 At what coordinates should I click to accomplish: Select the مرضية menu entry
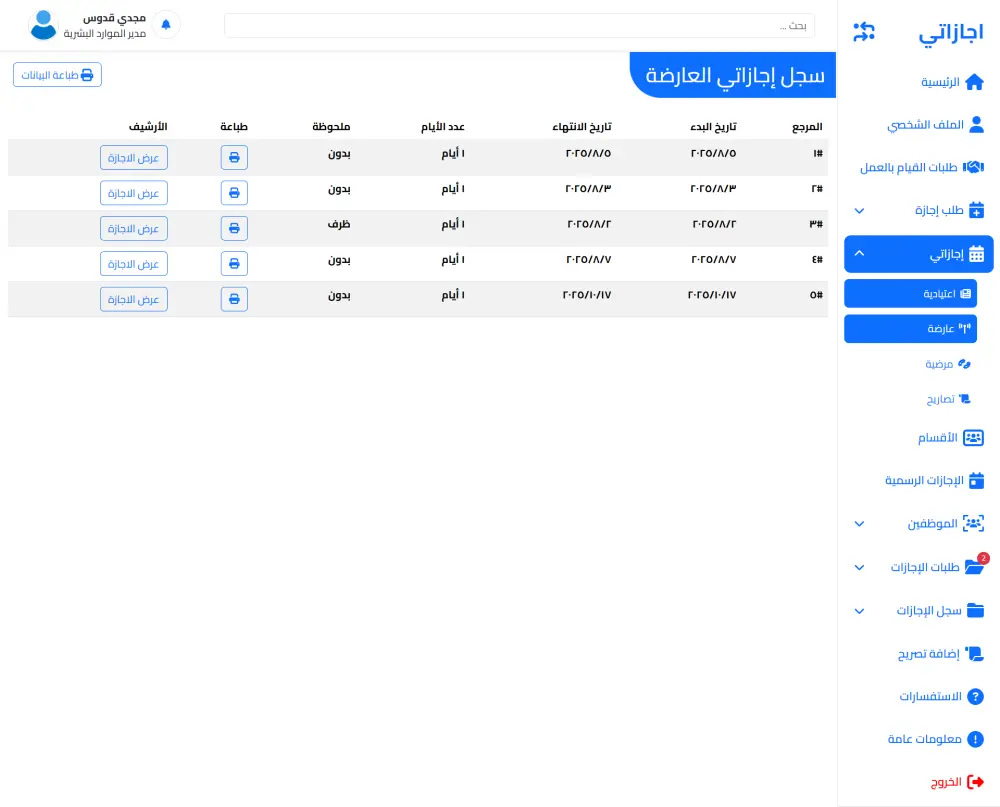(x=945, y=364)
